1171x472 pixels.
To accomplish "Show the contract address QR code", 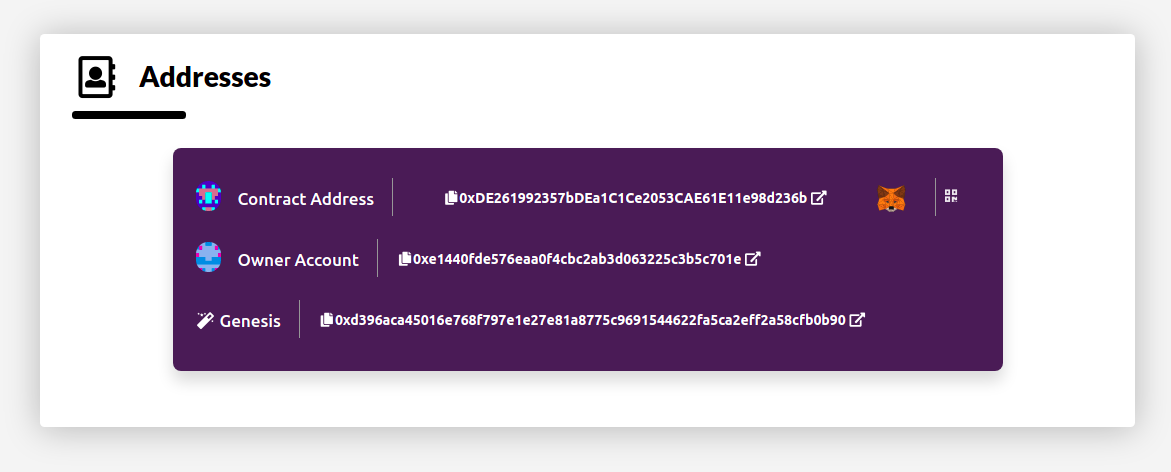I will point(951,196).
